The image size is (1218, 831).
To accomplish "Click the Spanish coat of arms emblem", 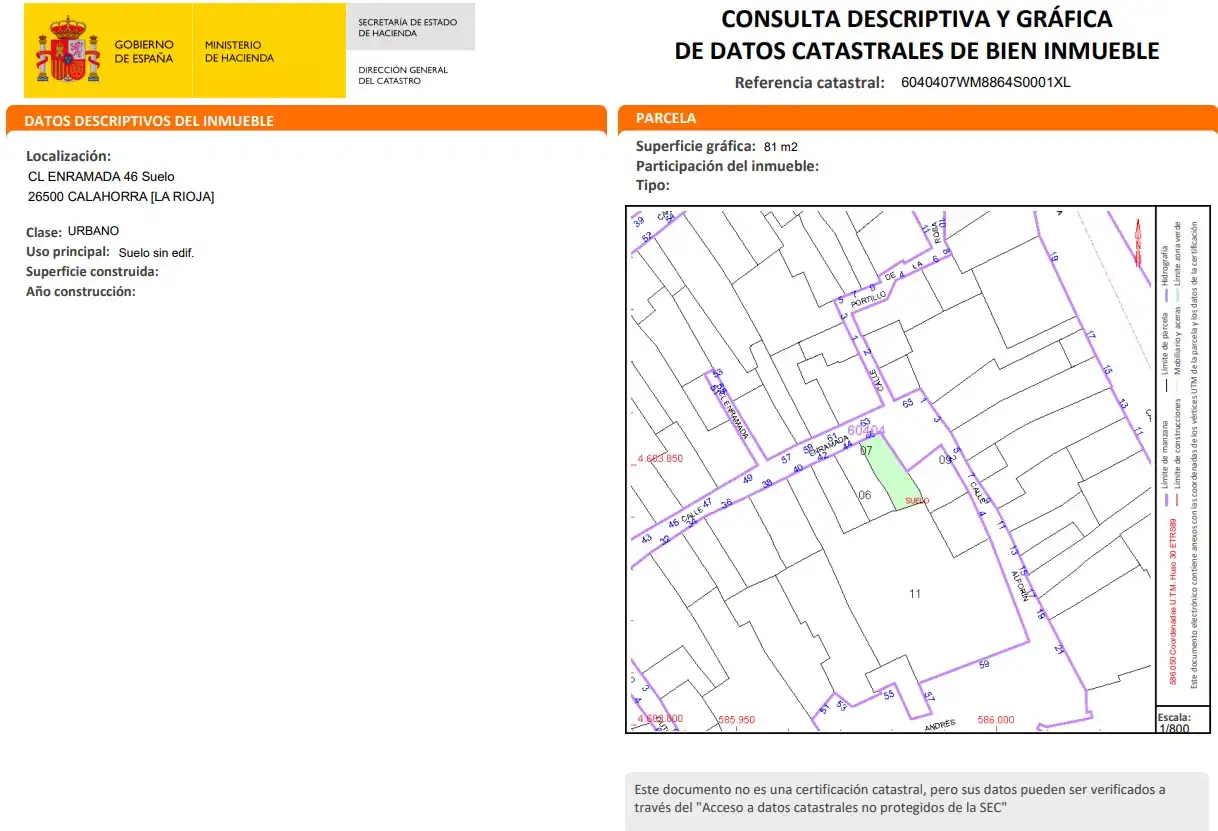I will [x=69, y=48].
